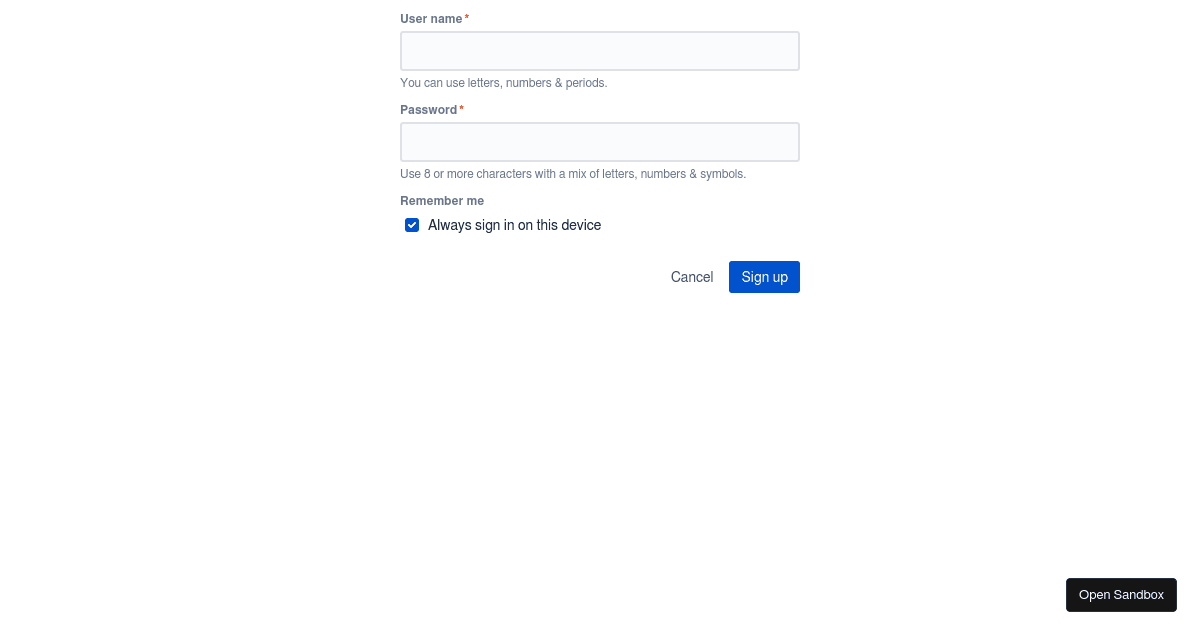Click inside the Password input field
This screenshot has height=630, width=1200.
(599, 141)
